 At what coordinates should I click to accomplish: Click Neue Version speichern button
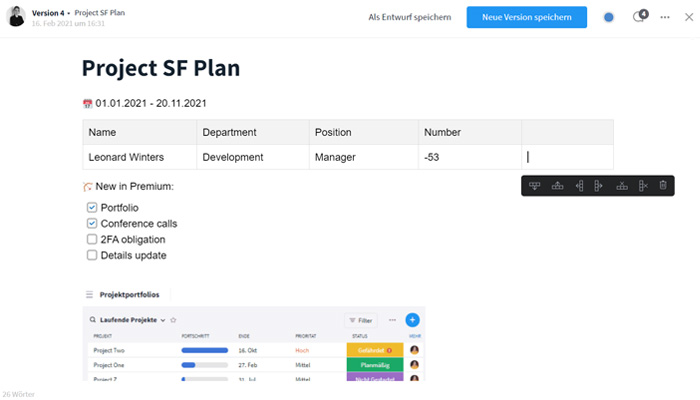[x=527, y=17]
